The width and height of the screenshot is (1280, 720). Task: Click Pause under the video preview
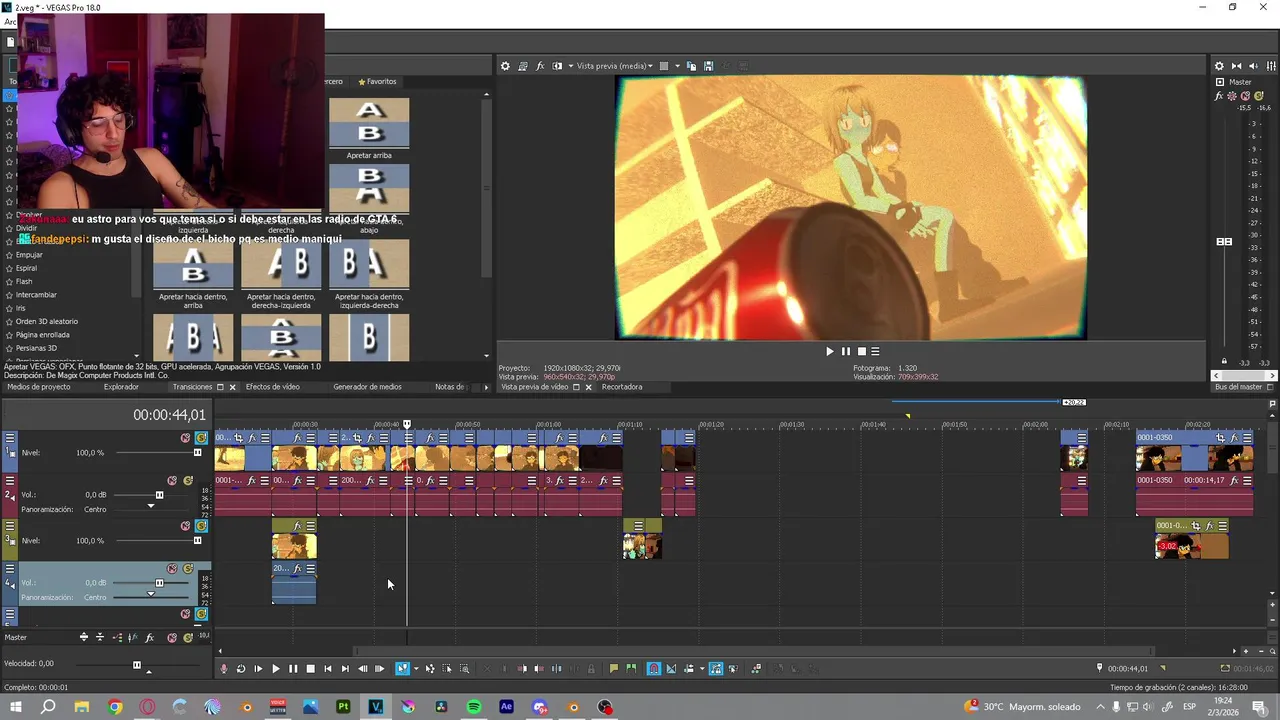click(845, 351)
